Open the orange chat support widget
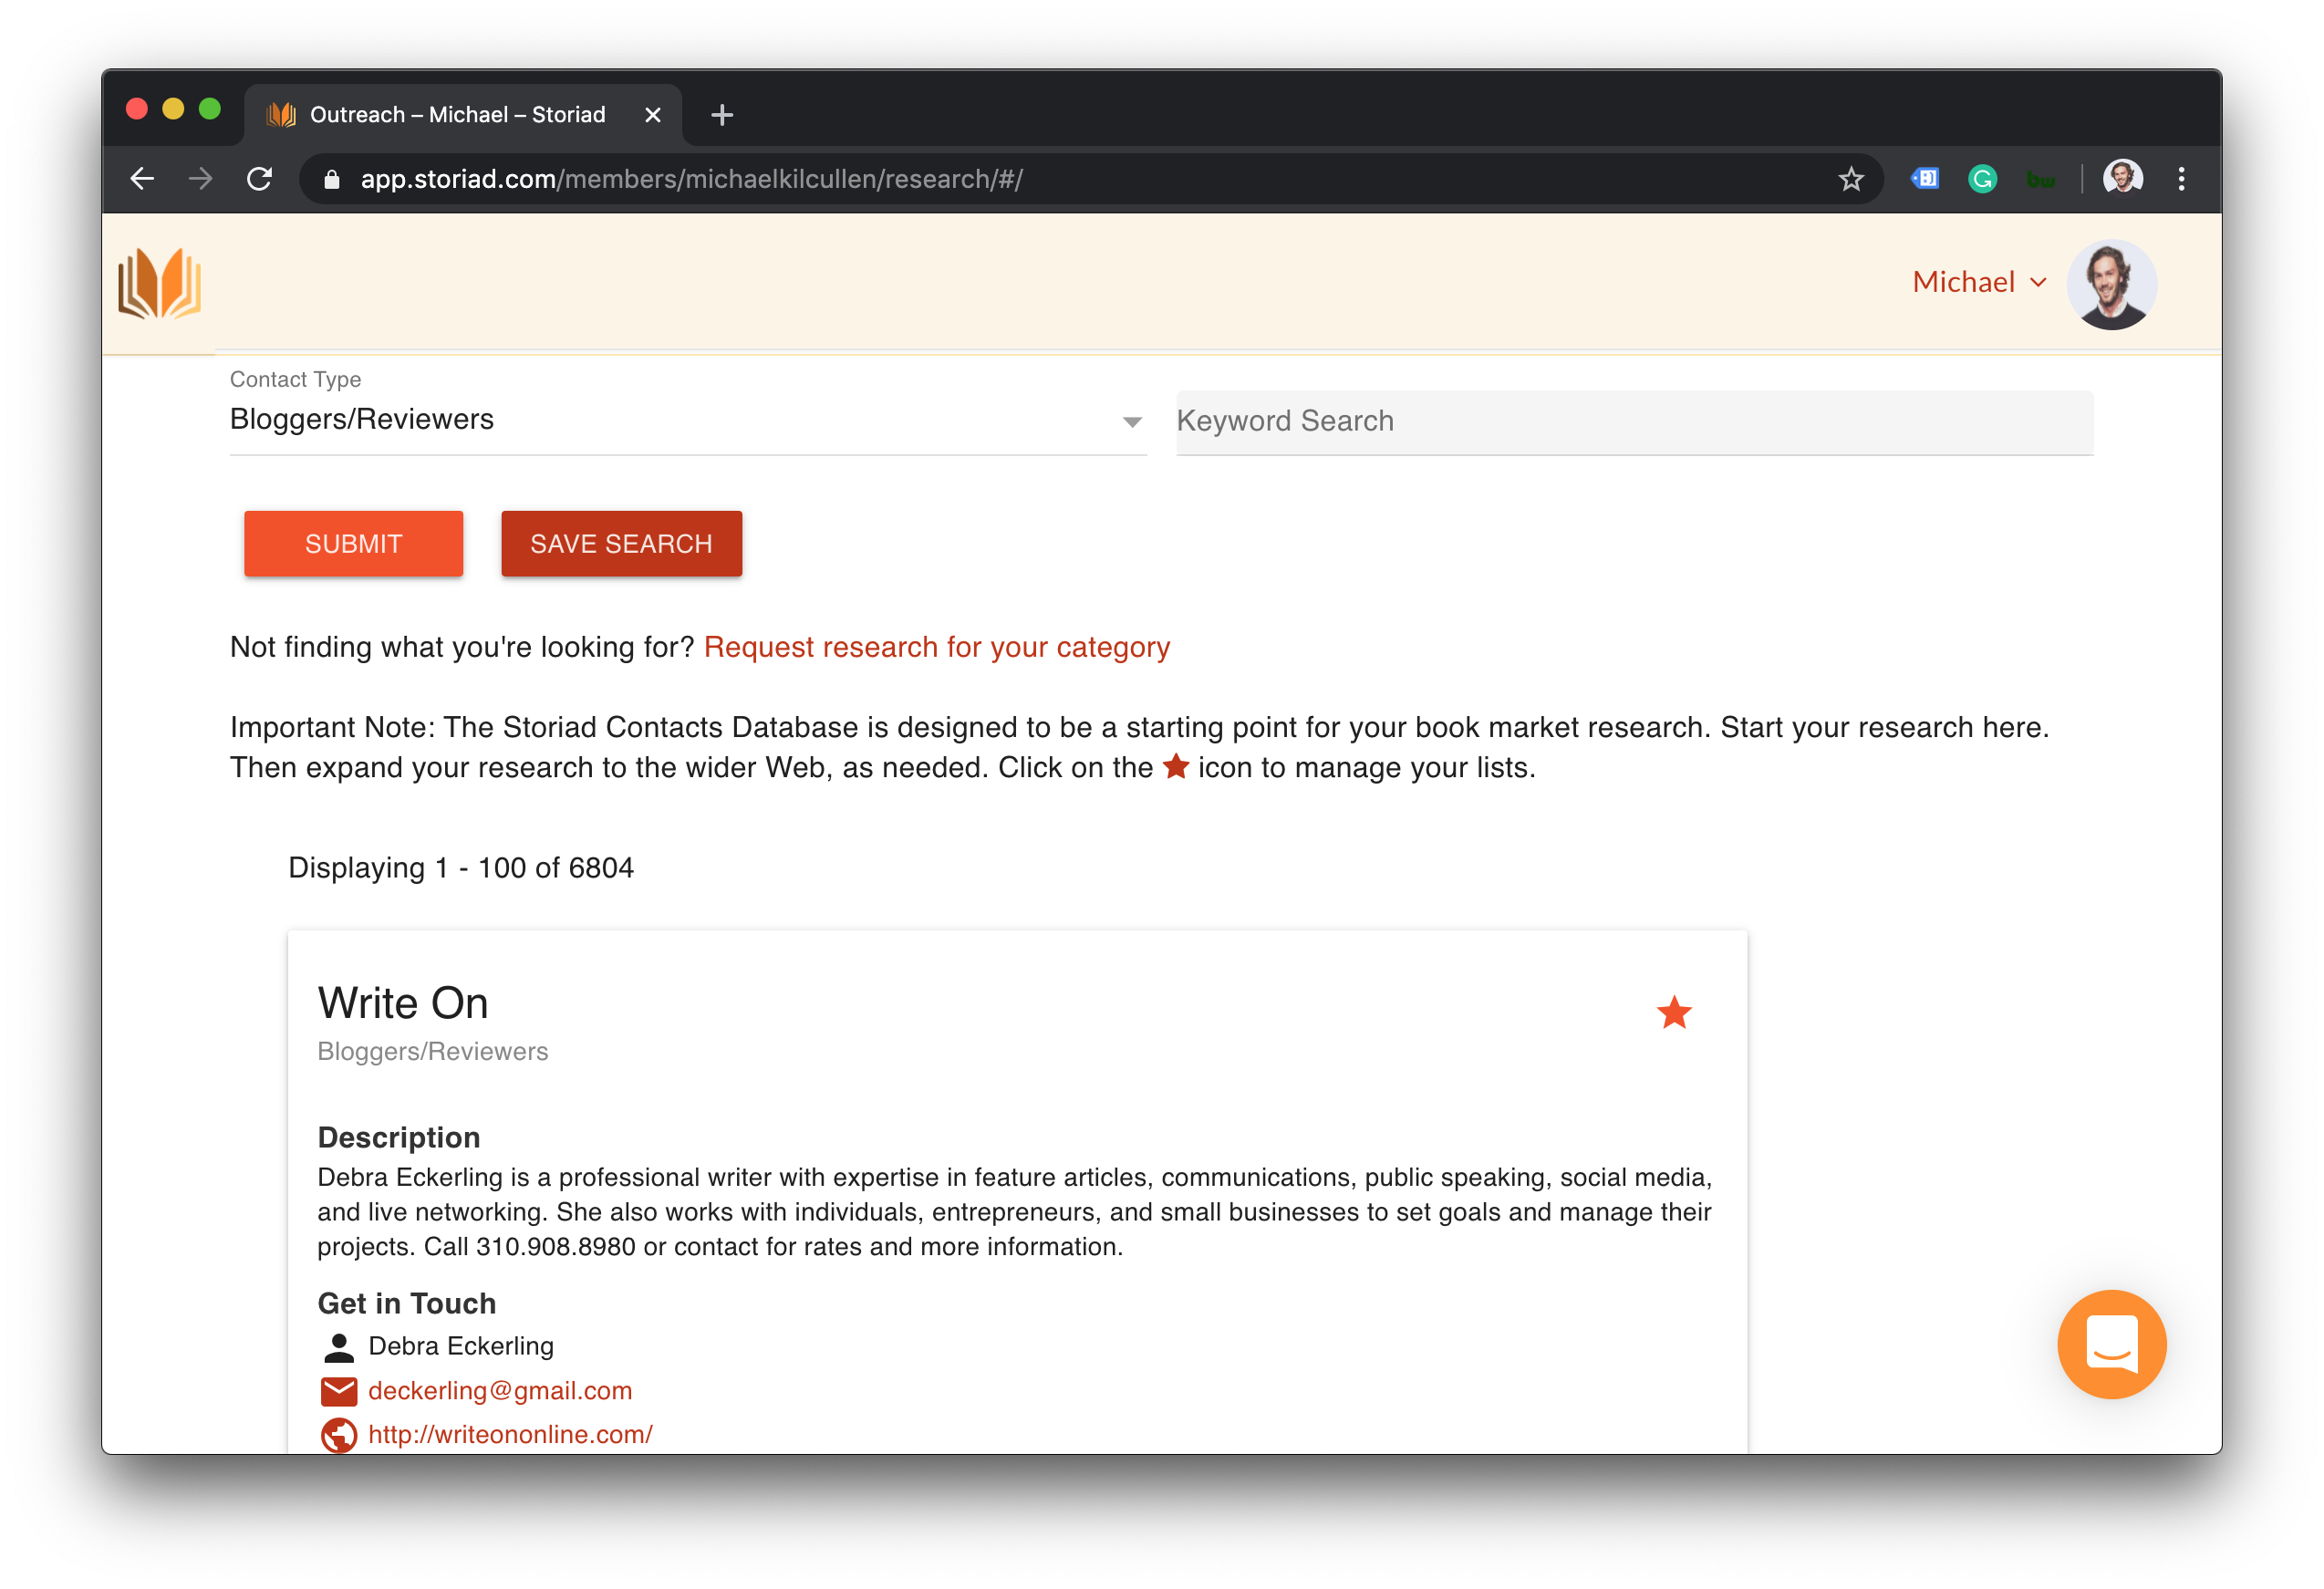 (x=2111, y=1343)
